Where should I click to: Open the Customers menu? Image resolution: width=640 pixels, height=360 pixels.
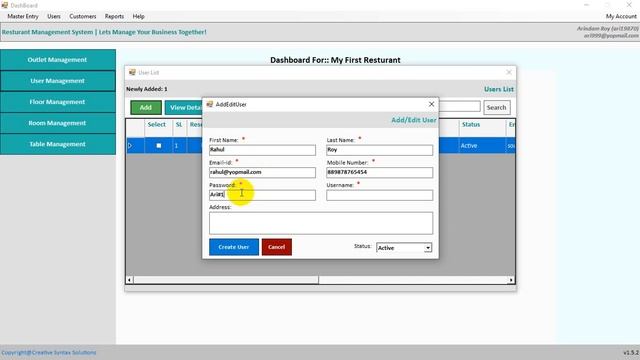[82, 16]
